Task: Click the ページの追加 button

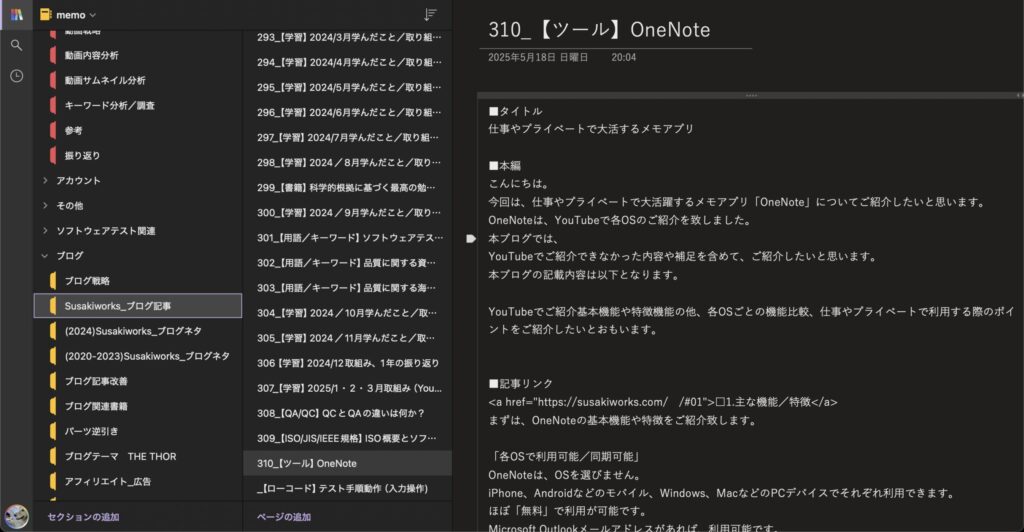Action: (283, 517)
